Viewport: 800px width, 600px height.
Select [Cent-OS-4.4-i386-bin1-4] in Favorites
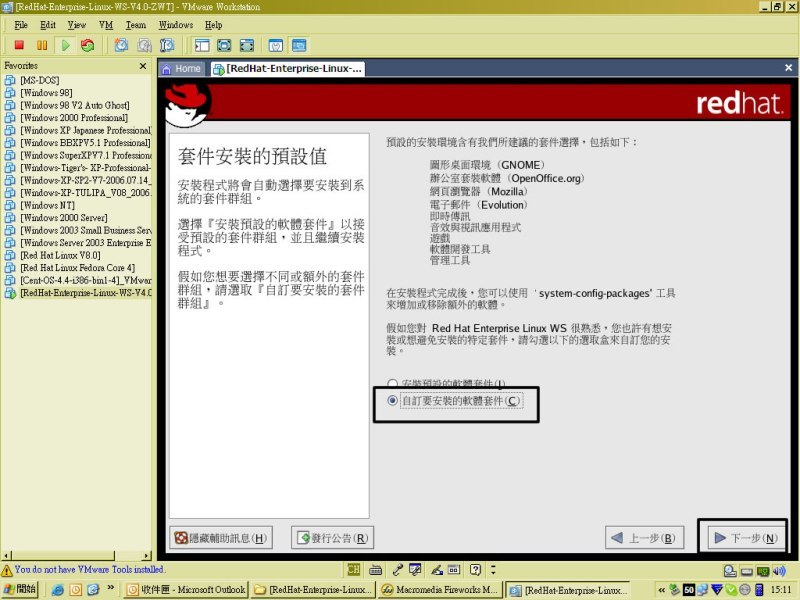(x=85, y=280)
